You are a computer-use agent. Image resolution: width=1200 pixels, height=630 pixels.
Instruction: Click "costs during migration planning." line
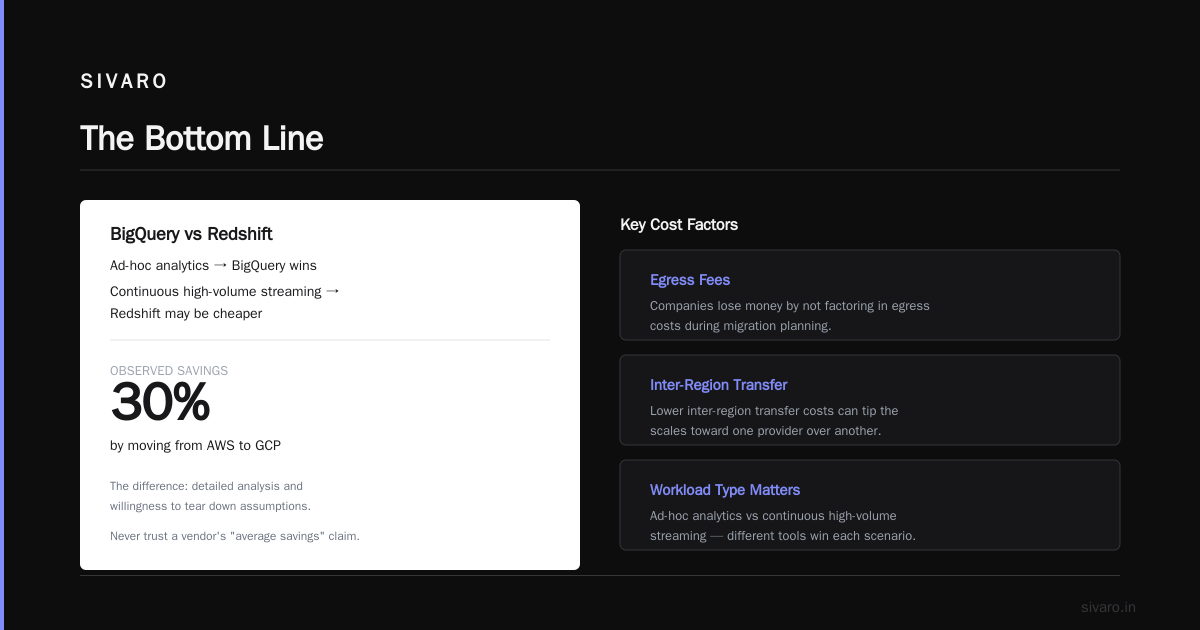click(x=740, y=326)
